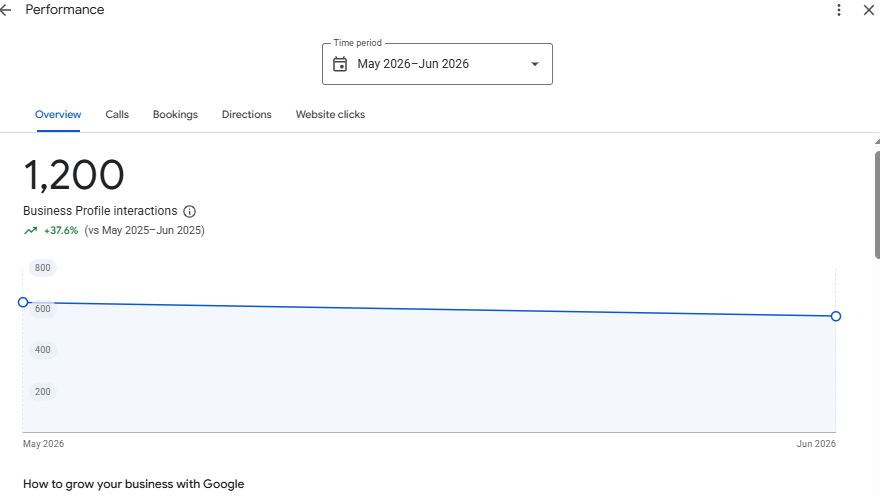Switch to the Calls tab
The height and width of the screenshot is (496, 880).
click(x=117, y=114)
